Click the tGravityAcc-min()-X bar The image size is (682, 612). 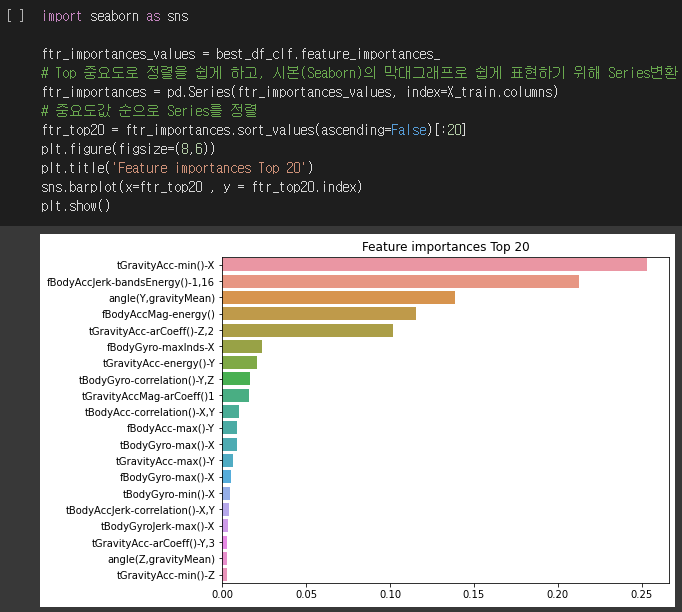(x=435, y=264)
